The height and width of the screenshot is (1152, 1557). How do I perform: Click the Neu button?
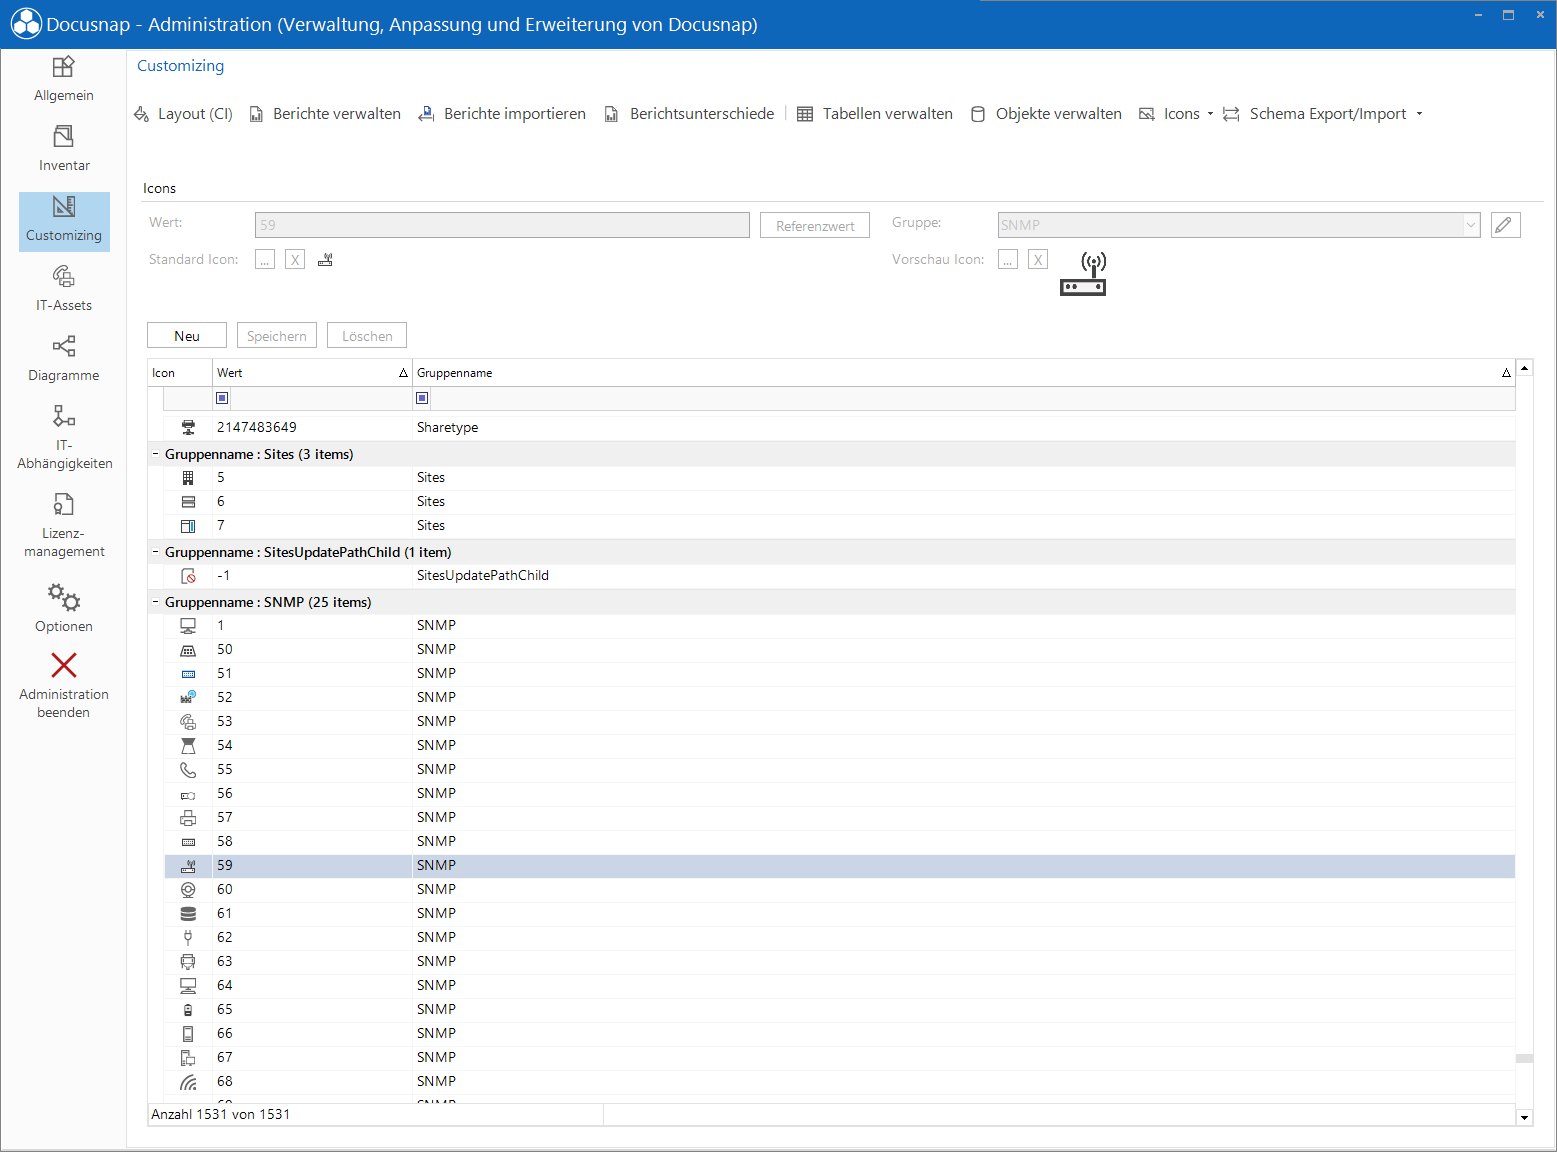tap(187, 335)
